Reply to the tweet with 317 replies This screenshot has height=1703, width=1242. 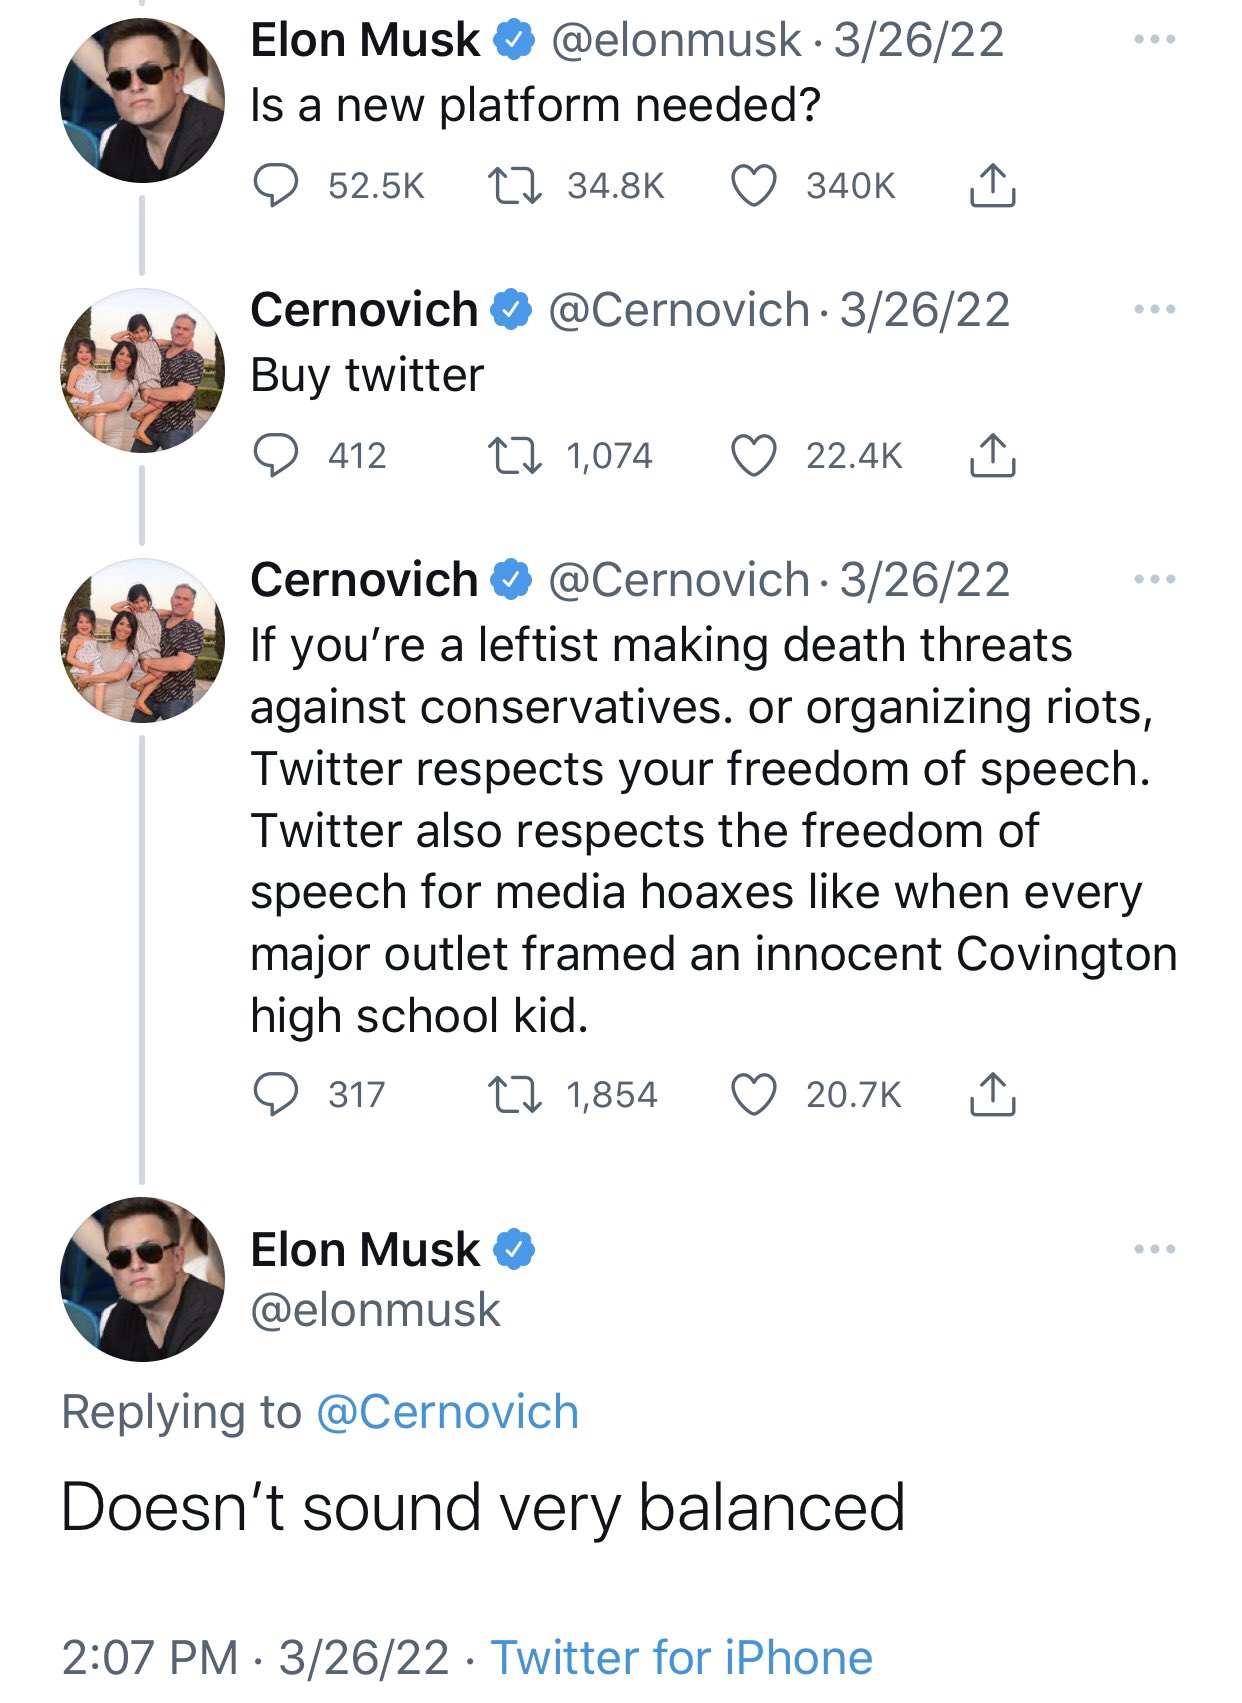(x=275, y=1095)
